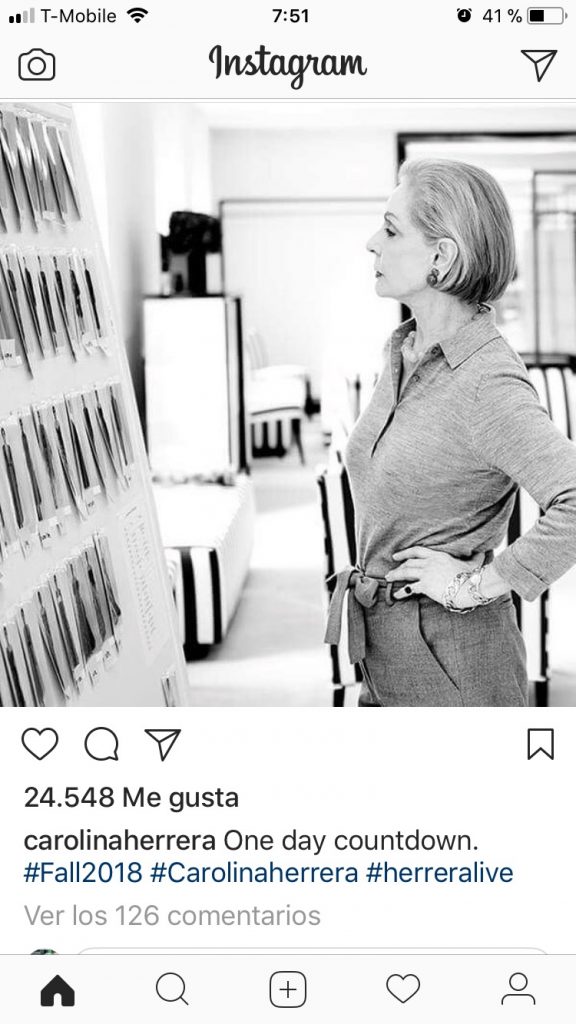Image resolution: width=576 pixels, height=1024 pixels.
Task: Open the Activity heart tab in bottom bar
Action: tap(403, 989)
